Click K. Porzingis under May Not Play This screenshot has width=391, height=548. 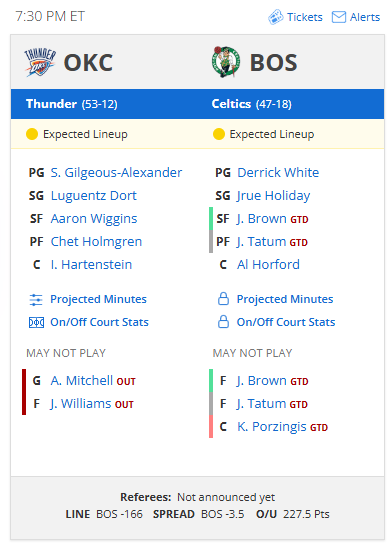pyautogui.click(x=271, y=427)
